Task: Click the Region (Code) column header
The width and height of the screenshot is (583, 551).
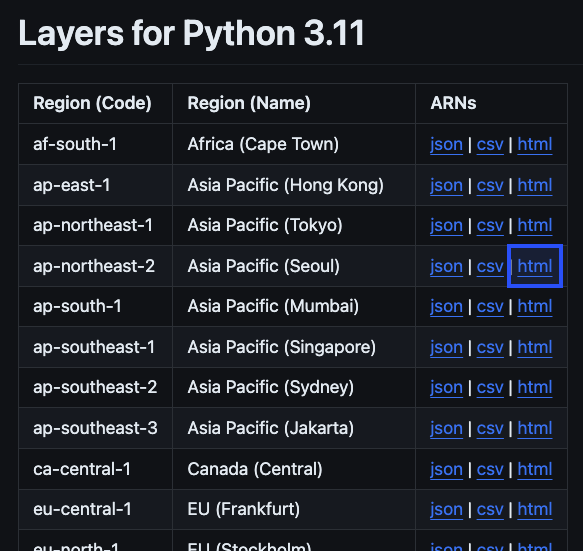Action: pyautogui.click(x=96, y=103)
